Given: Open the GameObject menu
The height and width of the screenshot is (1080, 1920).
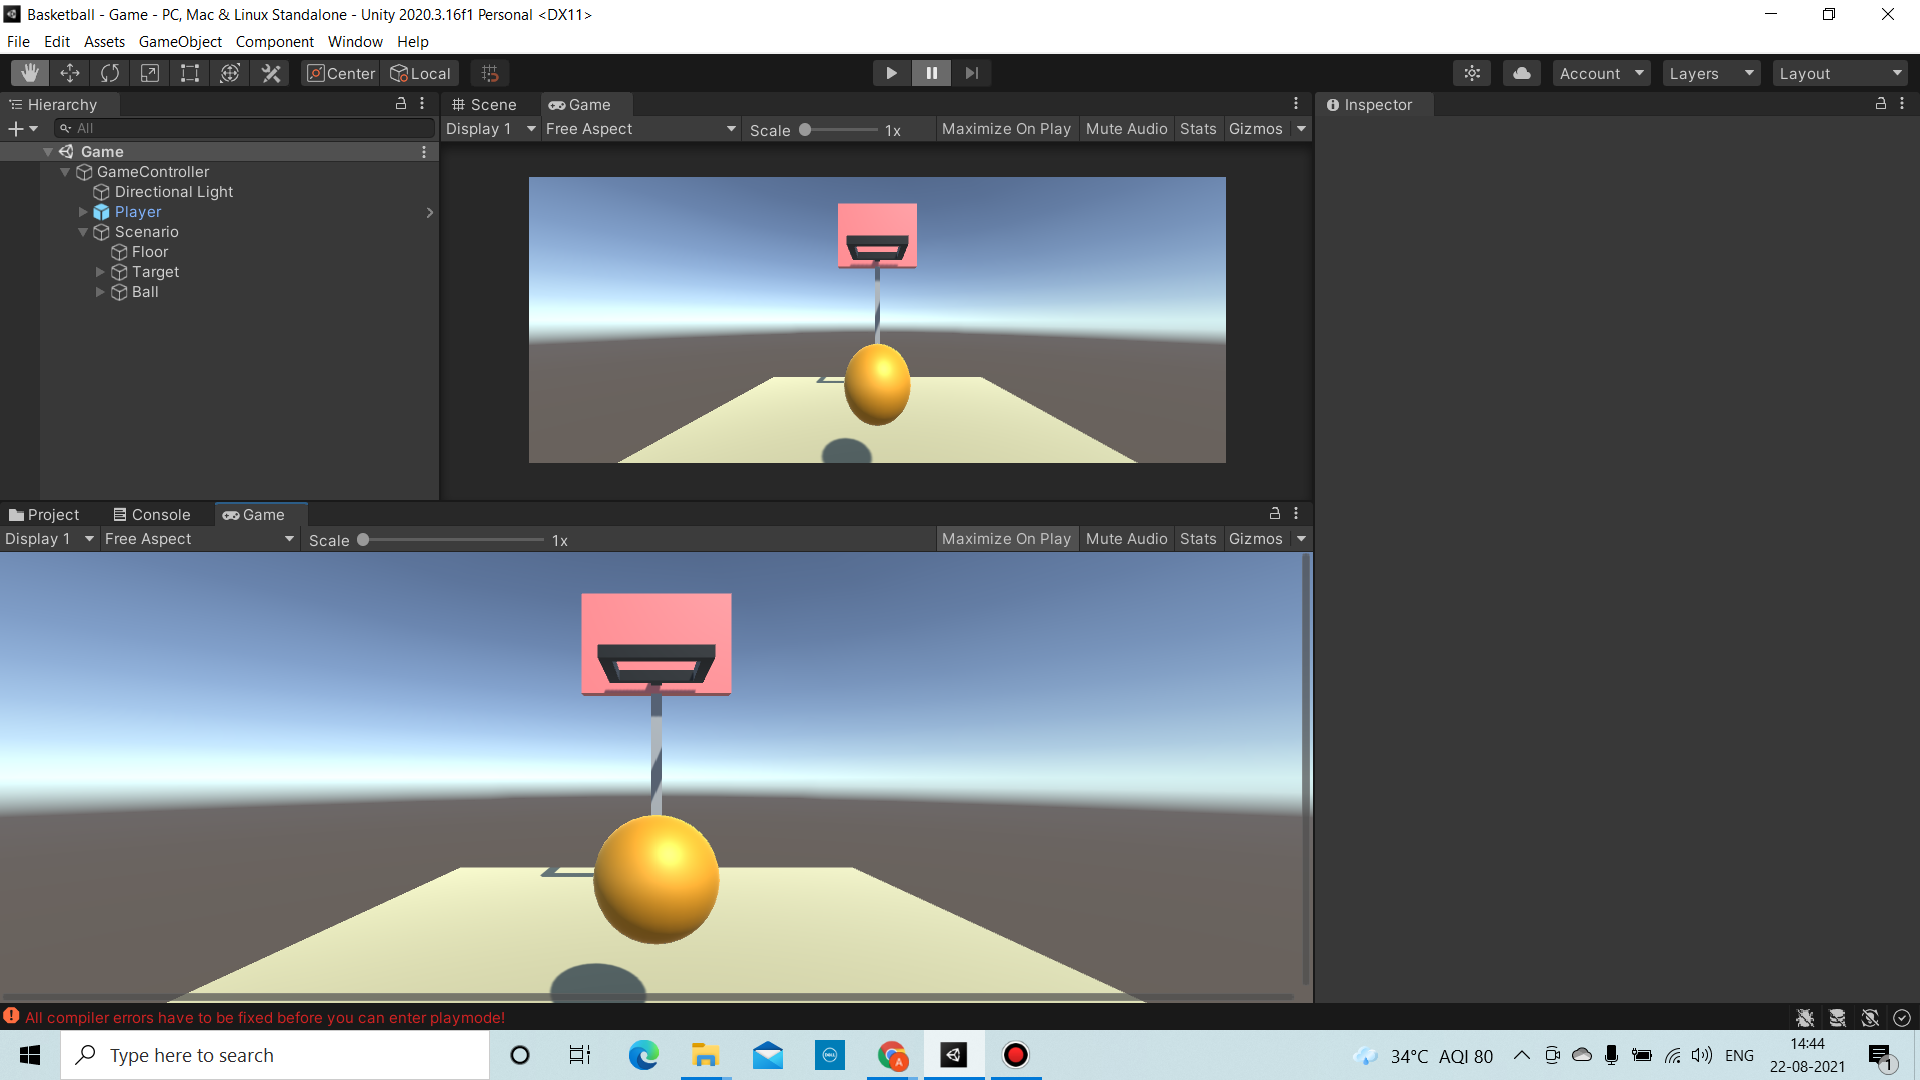Looking at the screenshot, I should point(180,42).
